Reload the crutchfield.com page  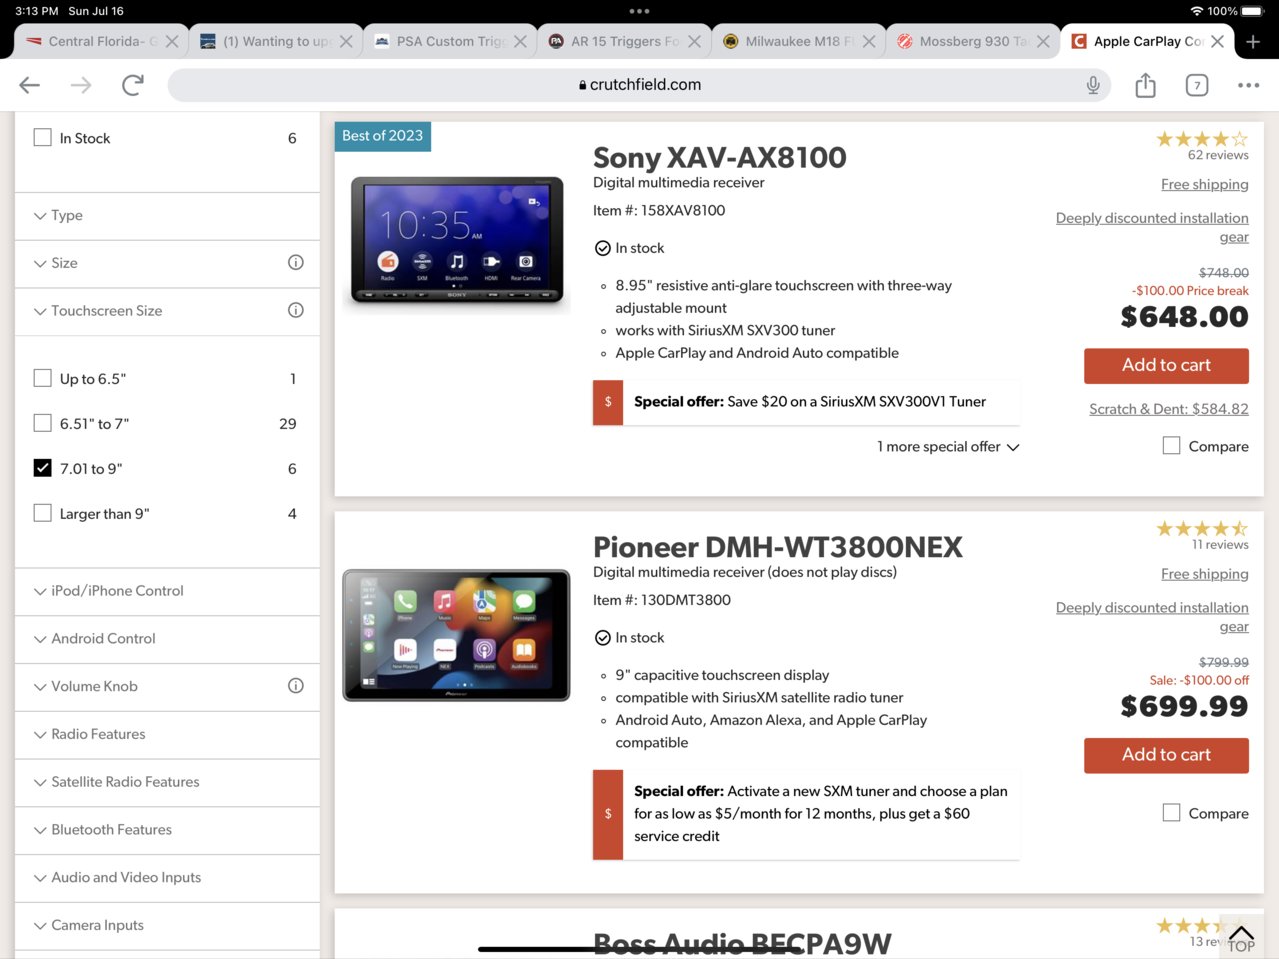click(133, 85)
